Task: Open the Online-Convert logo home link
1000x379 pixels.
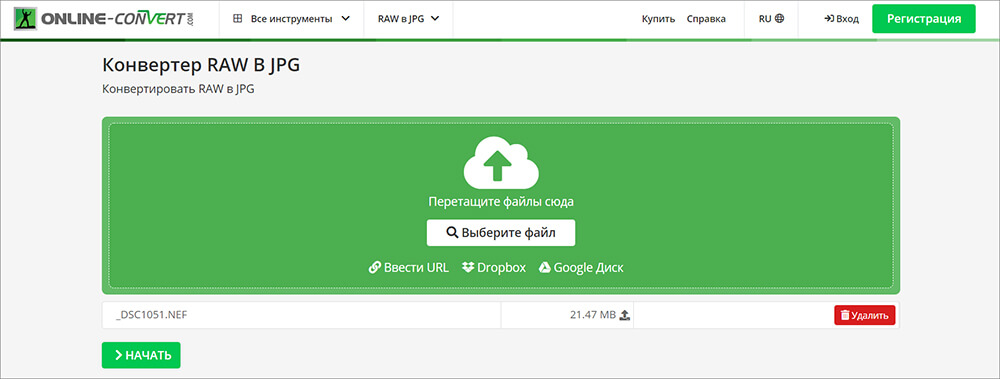Action: pos(104,19)
